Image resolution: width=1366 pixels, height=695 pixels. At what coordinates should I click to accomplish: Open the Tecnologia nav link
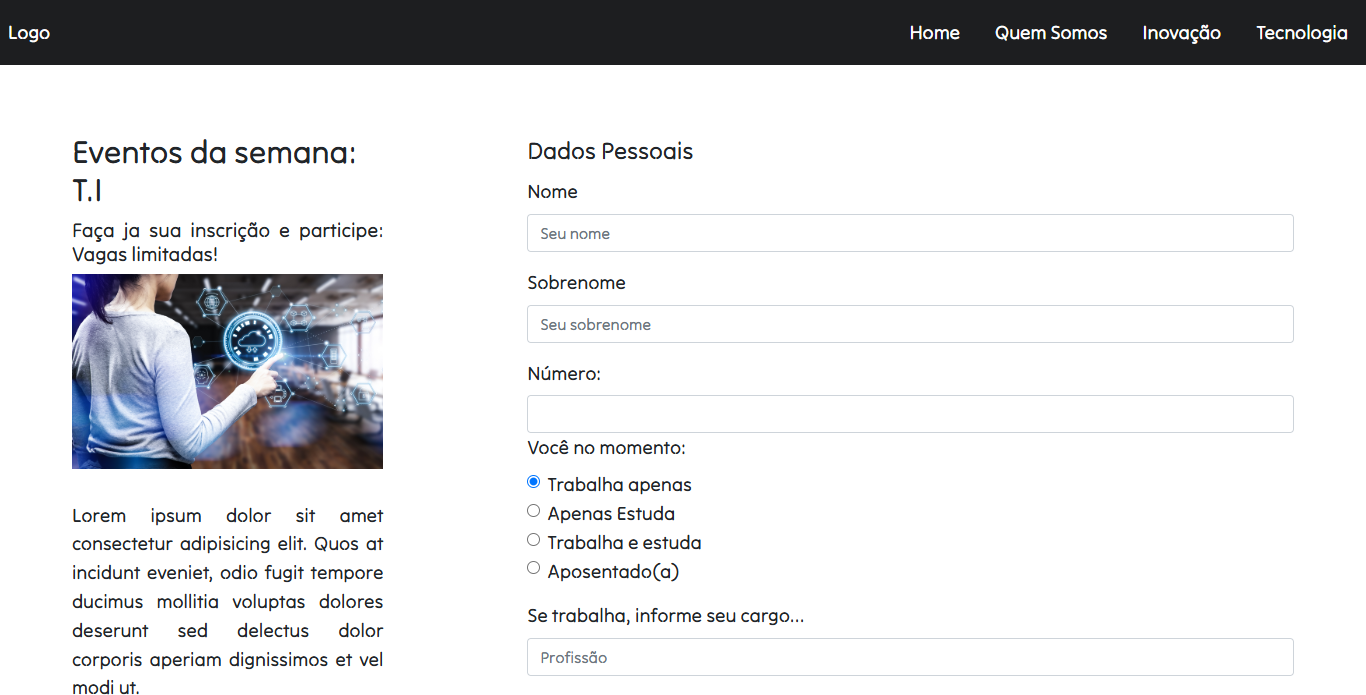[x=1302, y=33]
